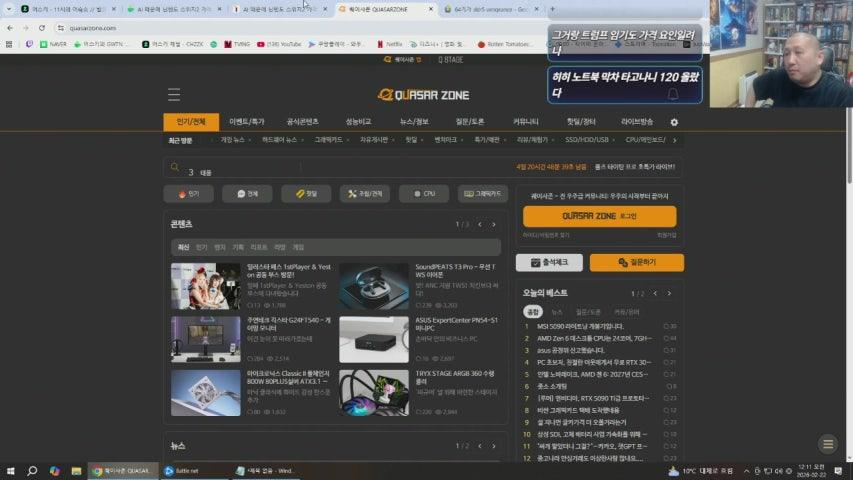This screenshot has height=480, width=853.
Task: Open the Rotten Tomatoes bookmark
Action: (x=505, y=44)
